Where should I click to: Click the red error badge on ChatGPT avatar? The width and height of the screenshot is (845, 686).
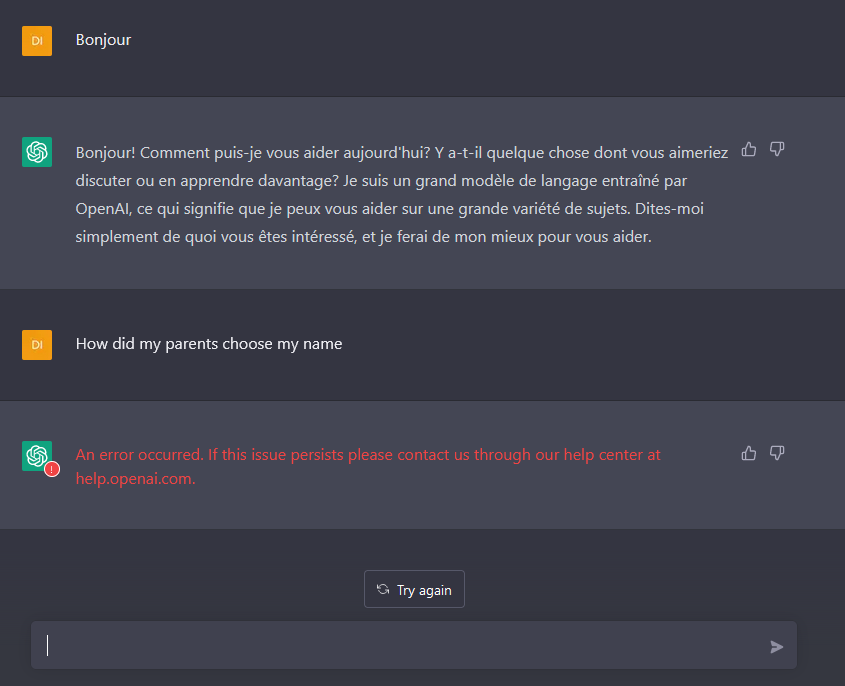tap(52, 469)
